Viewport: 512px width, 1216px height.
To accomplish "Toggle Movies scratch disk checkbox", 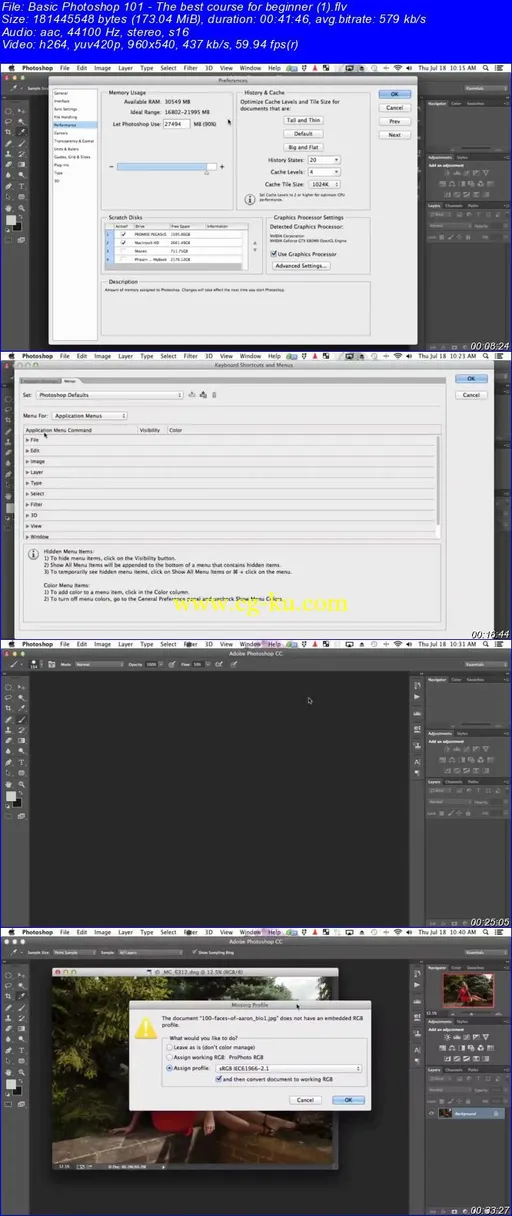I will (123, 252).
